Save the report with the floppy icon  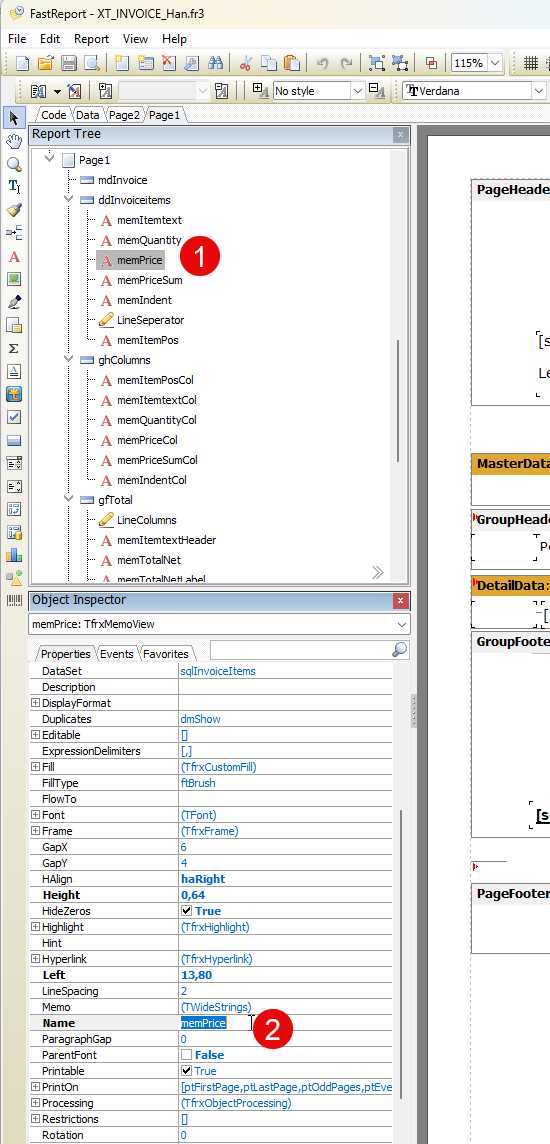click(68, 63)
